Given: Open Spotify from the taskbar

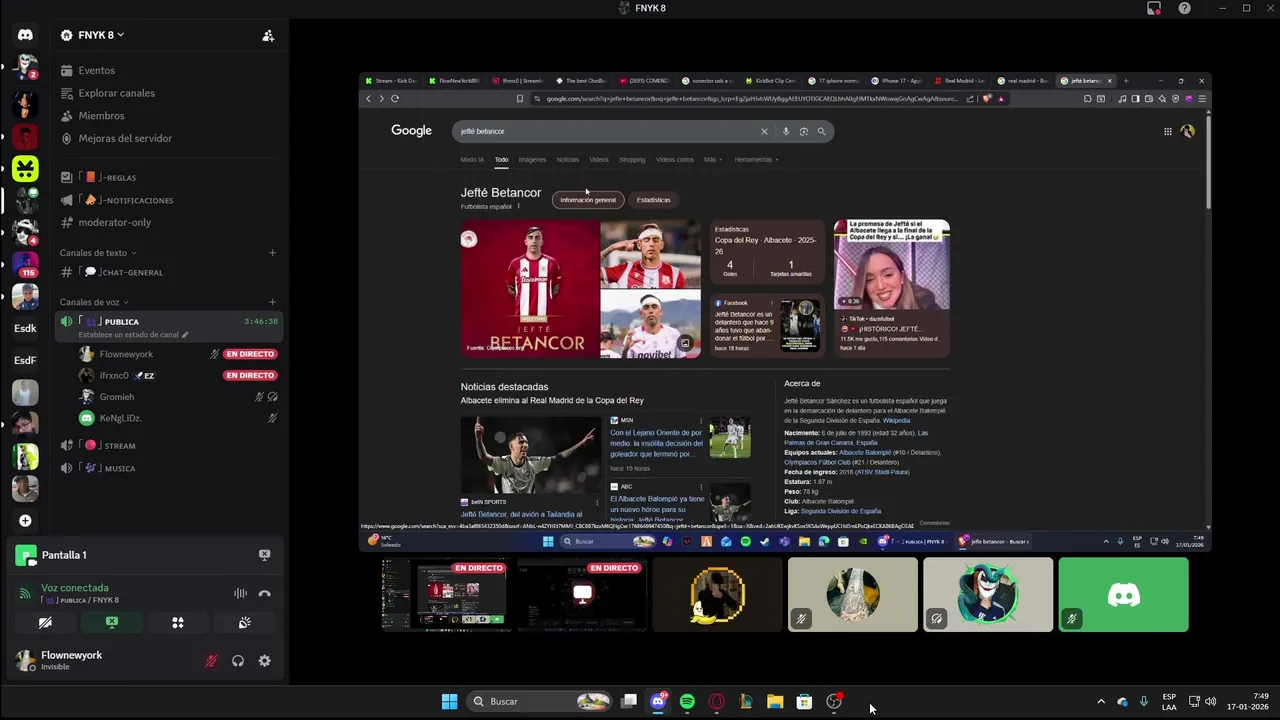Looking at the screenshot, I should [x=687, y=702].
